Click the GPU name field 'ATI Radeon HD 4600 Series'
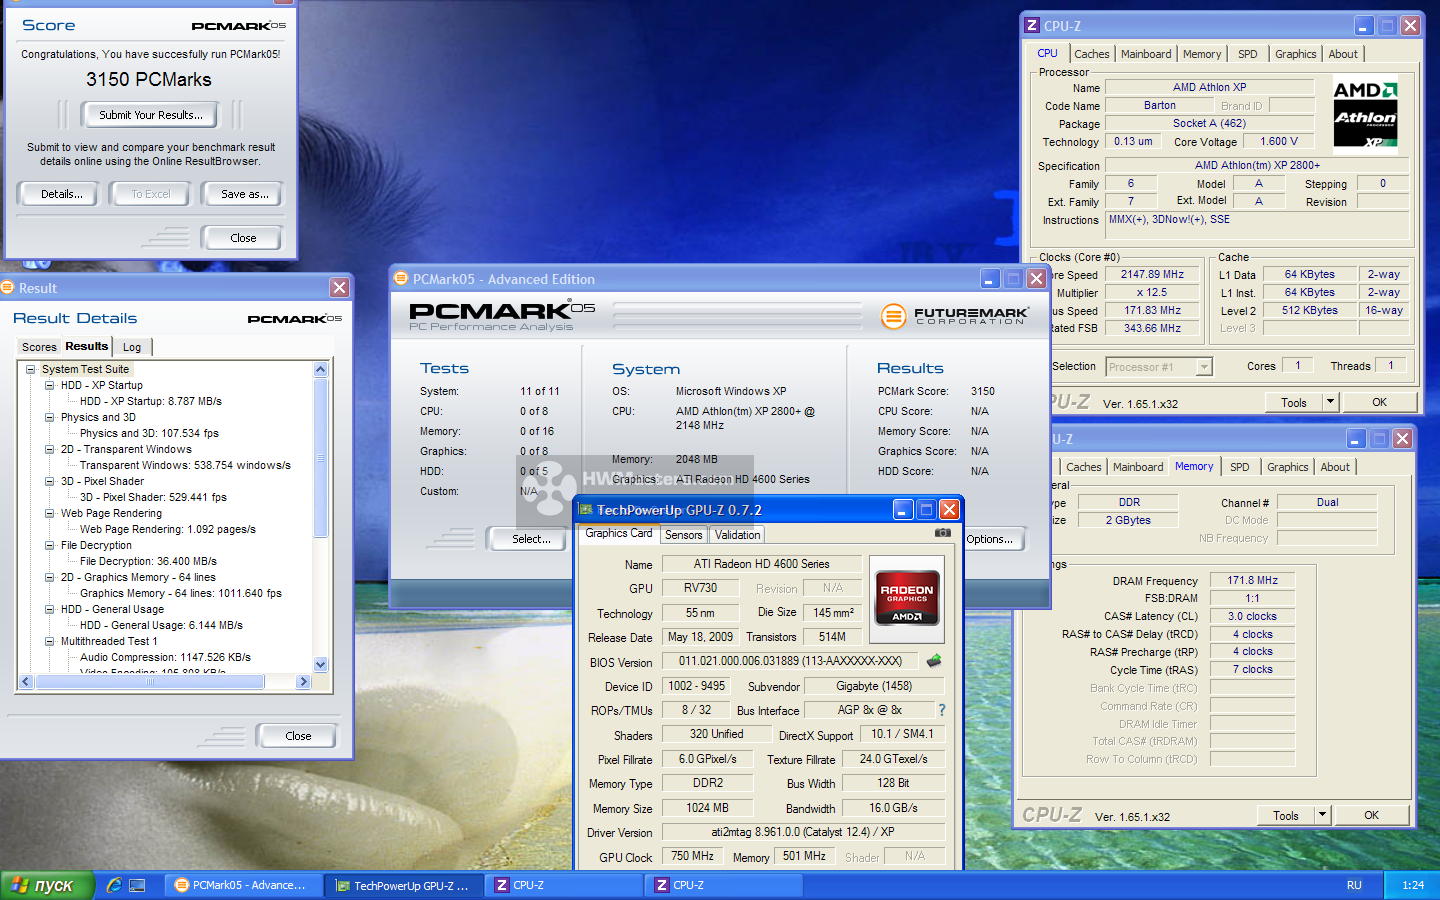1440x900 pixels. [762, 564]
